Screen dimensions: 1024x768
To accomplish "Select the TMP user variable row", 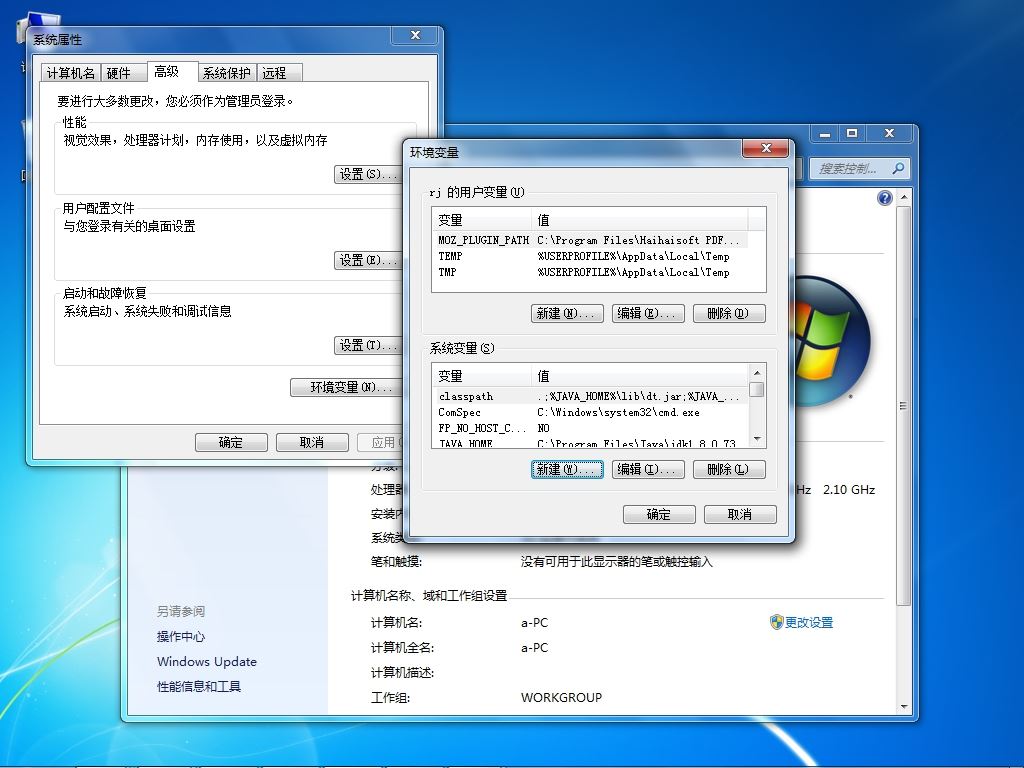I will click(590, 272).
